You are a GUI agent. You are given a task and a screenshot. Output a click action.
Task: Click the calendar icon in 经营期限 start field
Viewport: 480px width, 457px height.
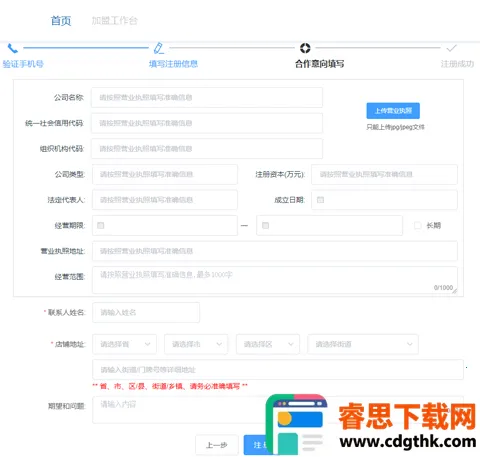tap(100, 225)
